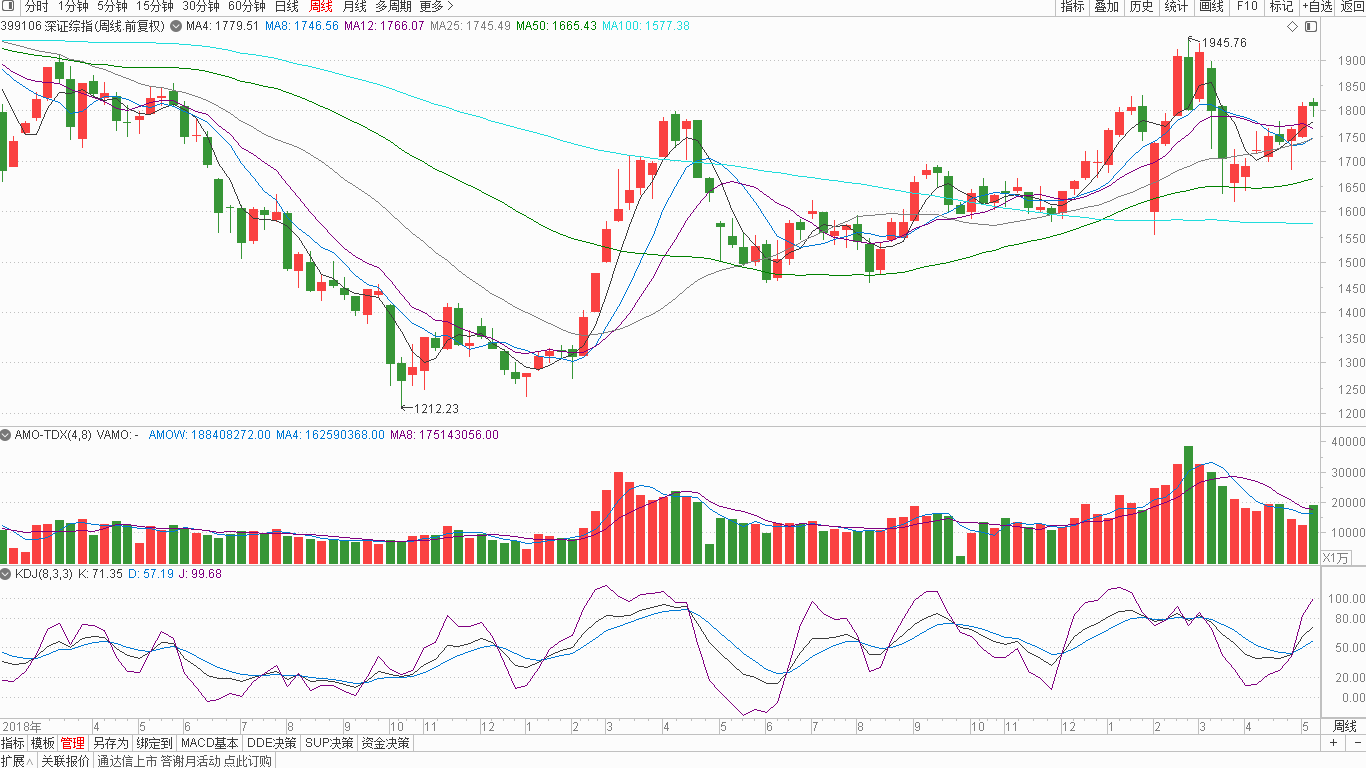This screenshot has width=1366, height=768.
Task: Open the AMO-TDX indicator dropdown arrow
Action: [x=6, y=435]
